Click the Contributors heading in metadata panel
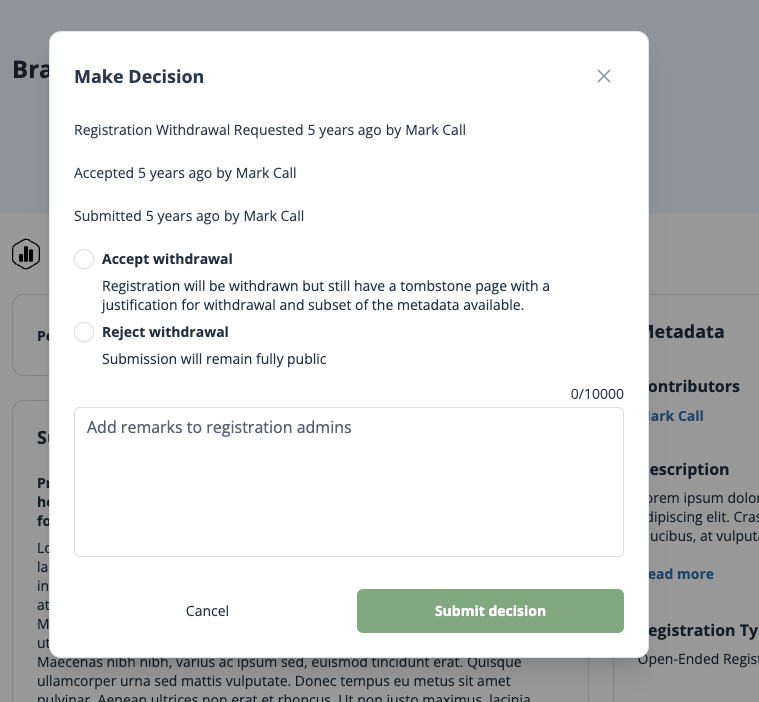 (694, 386)
